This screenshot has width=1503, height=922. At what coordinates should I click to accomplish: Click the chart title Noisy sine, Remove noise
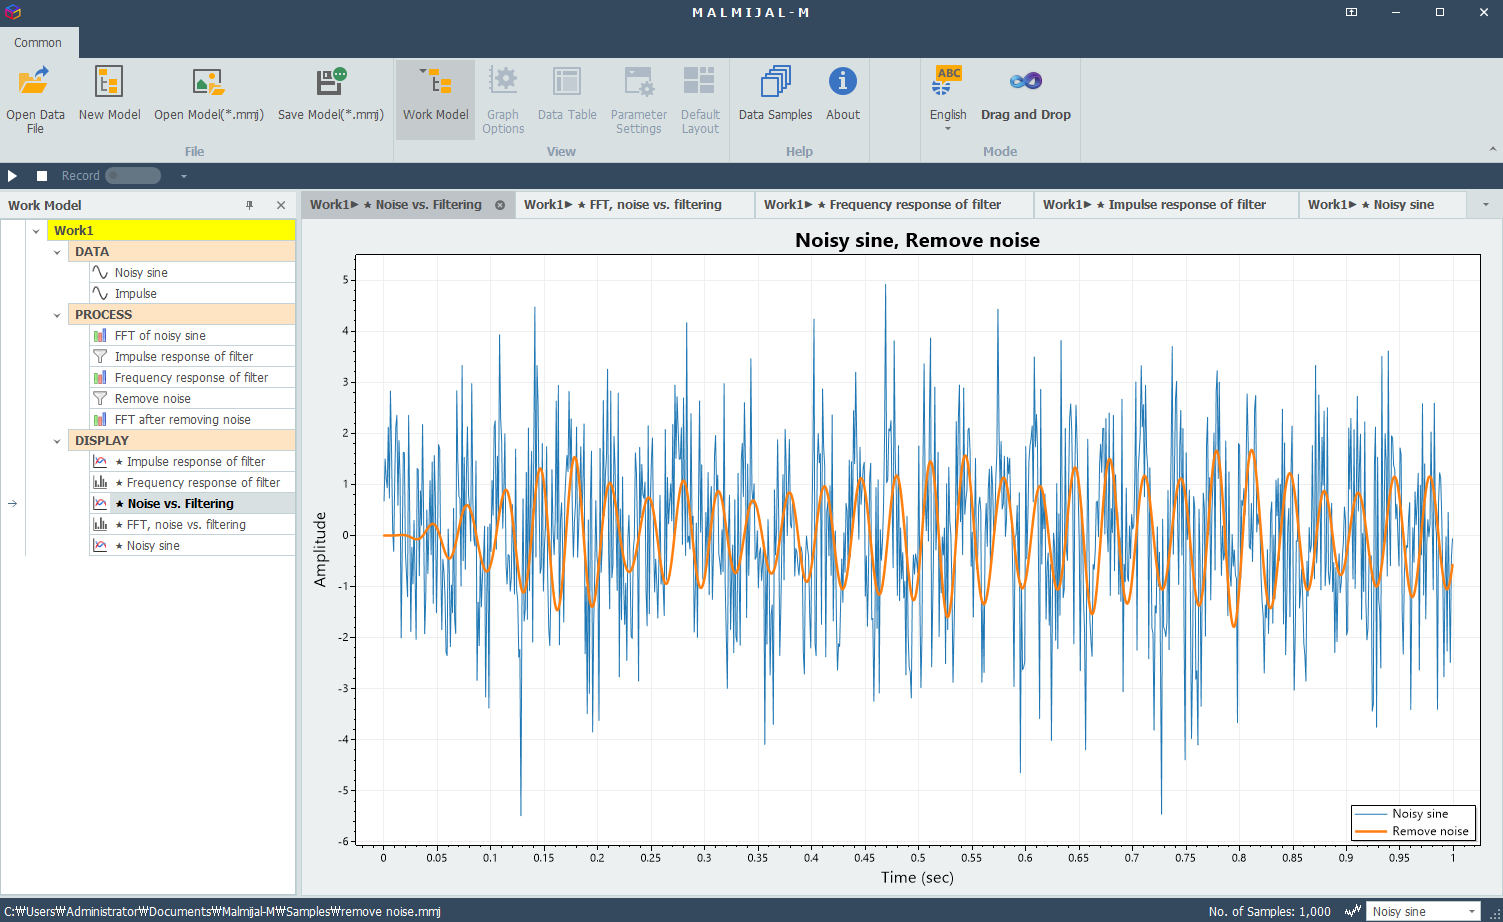click(x=917, y=240)
